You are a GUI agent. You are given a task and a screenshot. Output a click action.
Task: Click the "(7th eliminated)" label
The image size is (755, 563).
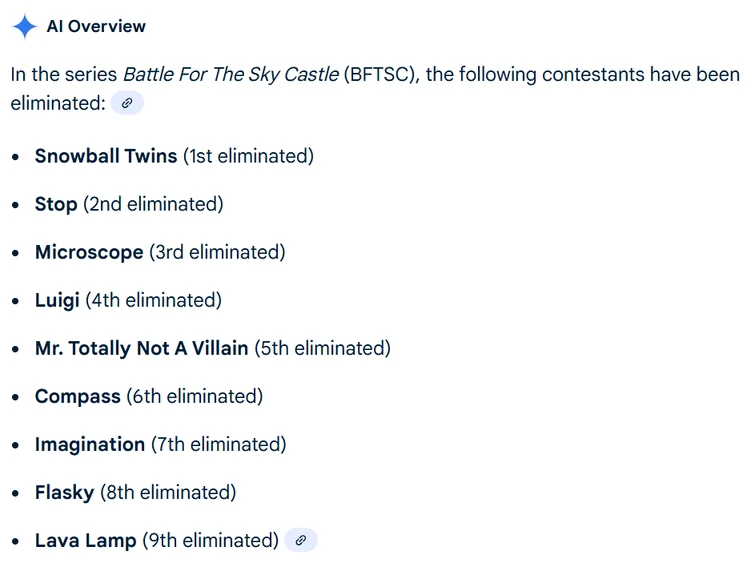pos(218,444)
